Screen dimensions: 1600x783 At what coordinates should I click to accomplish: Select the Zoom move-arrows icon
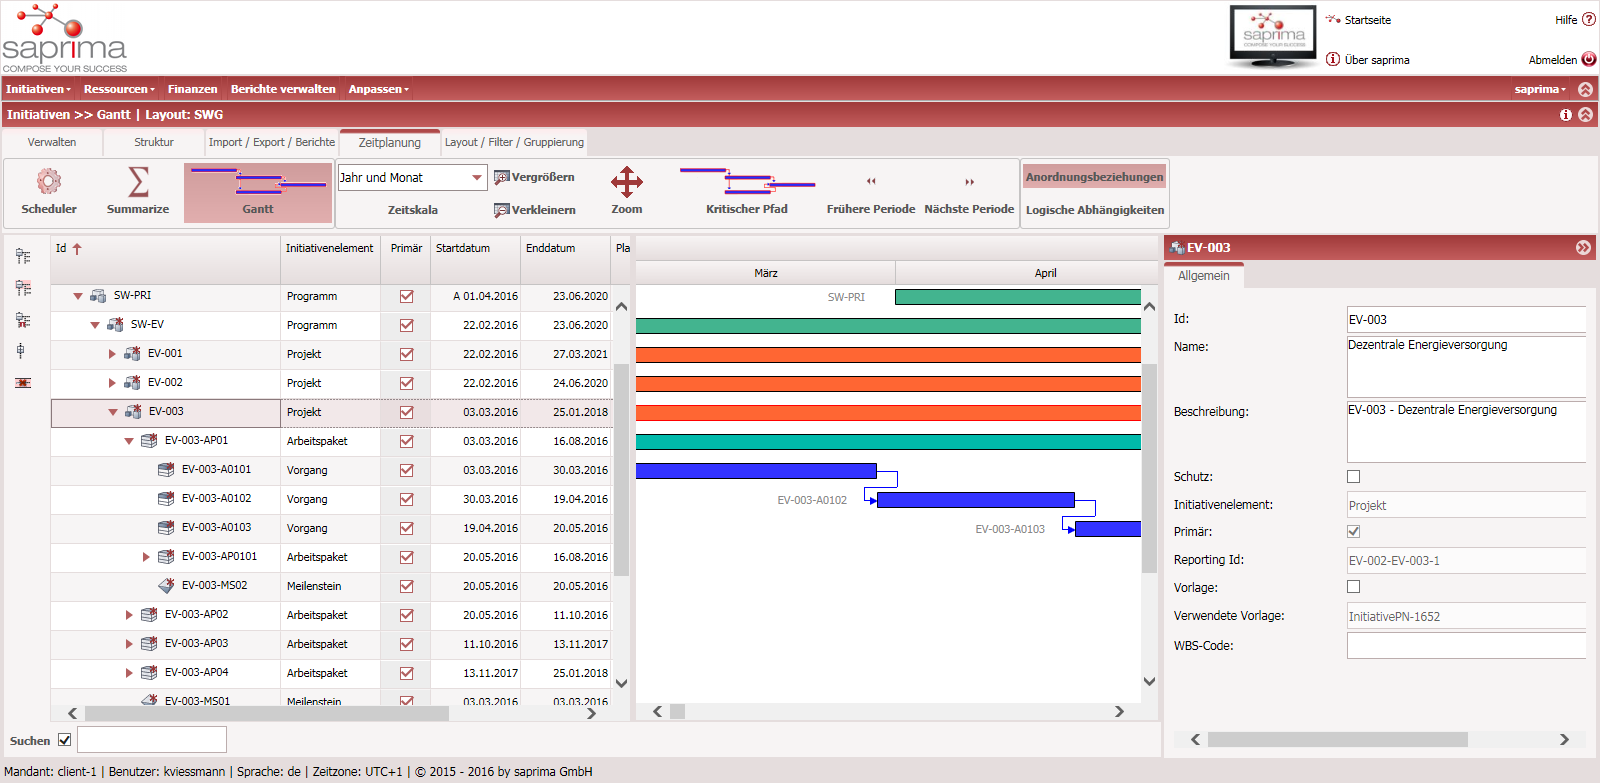(627, 182)
